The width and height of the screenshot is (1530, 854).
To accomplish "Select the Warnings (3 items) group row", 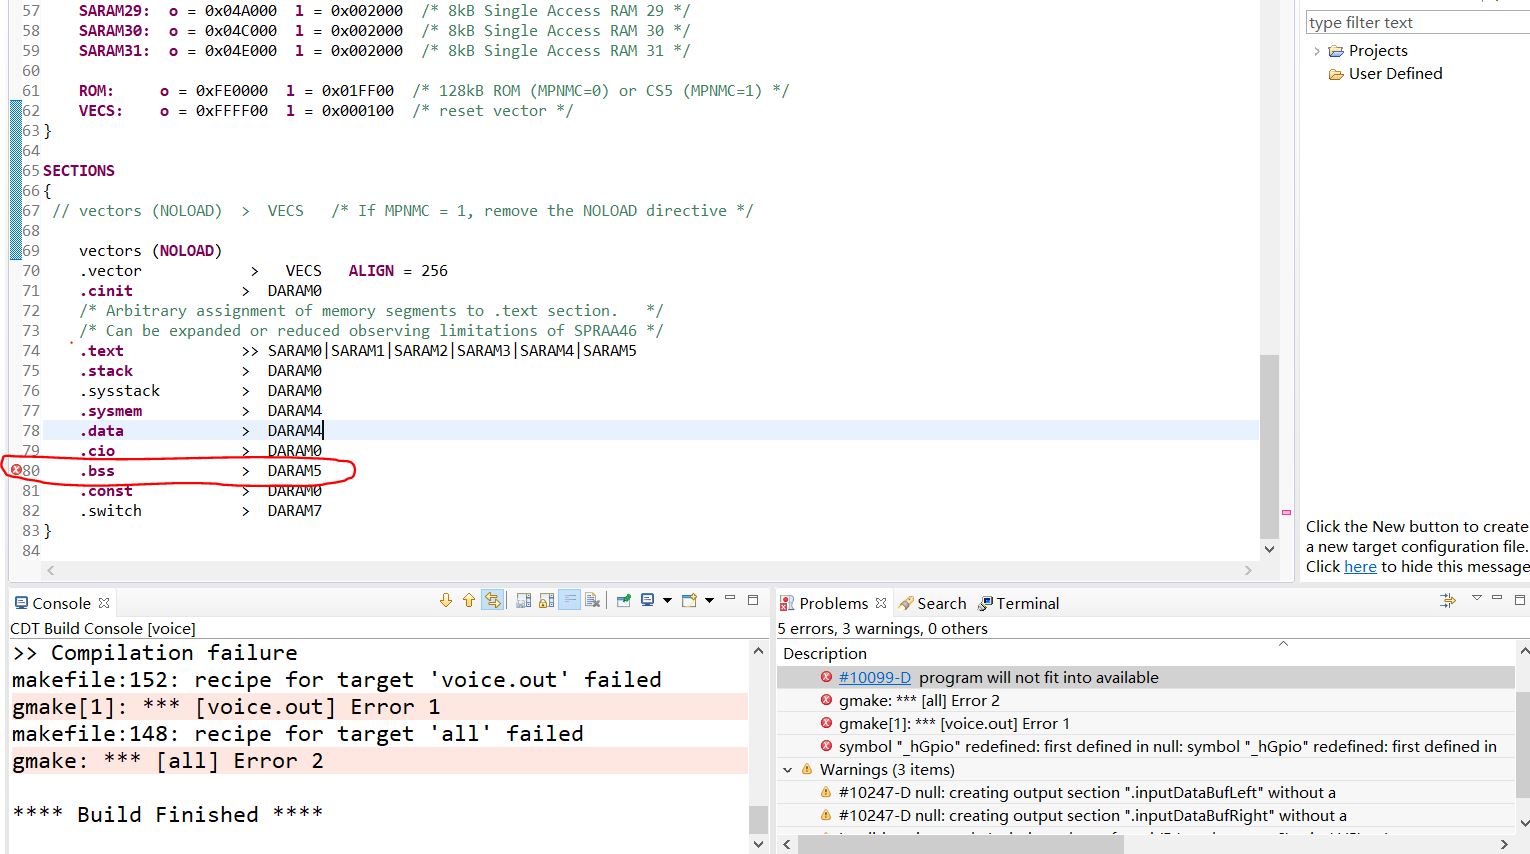I will [1146, 769].
